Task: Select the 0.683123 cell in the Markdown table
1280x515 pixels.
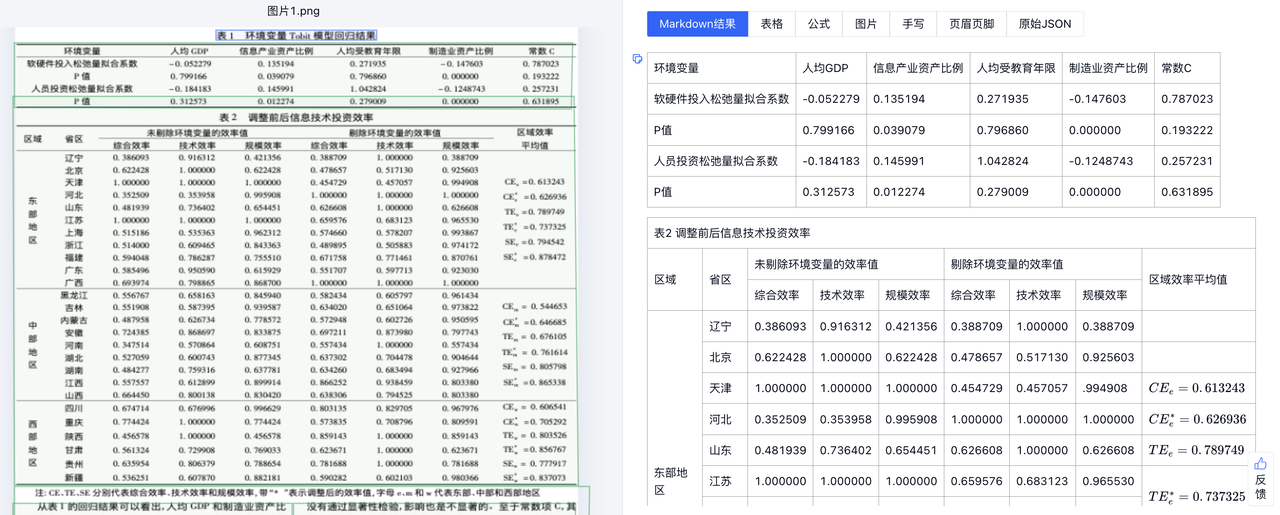Action: tap(1042, 482)
